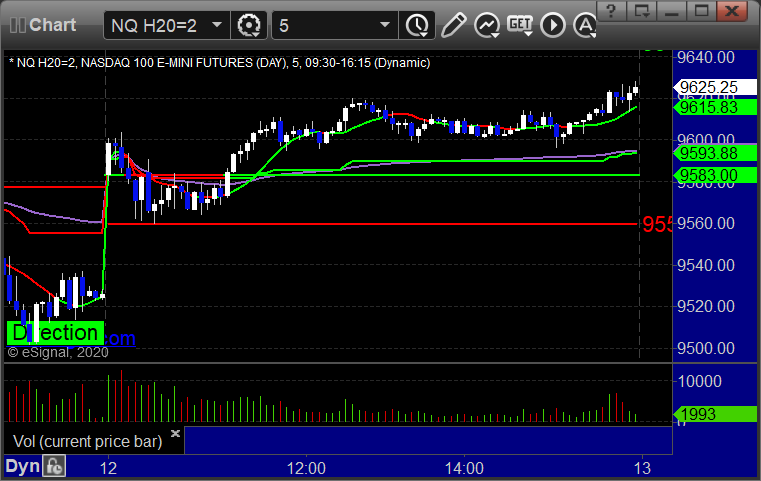Click the chart title NQ H20=2 NASDAQ text

pyautogui.click(x=219, y=63)
